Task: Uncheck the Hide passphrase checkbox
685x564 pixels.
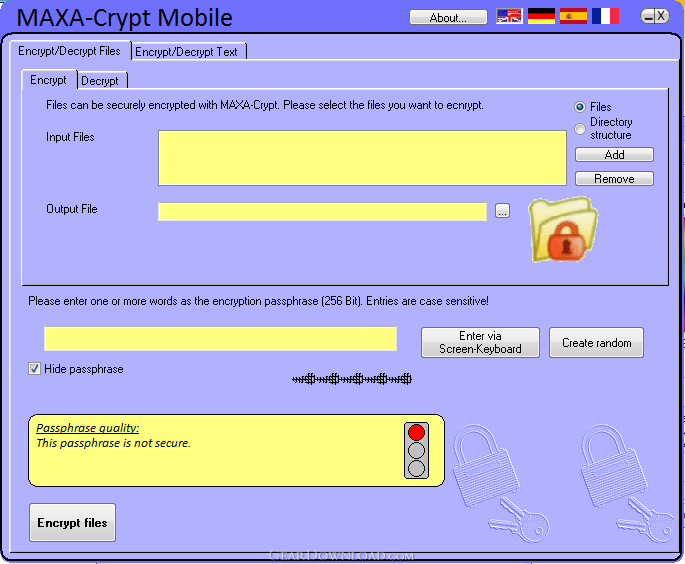Action: tap(35, 369)
